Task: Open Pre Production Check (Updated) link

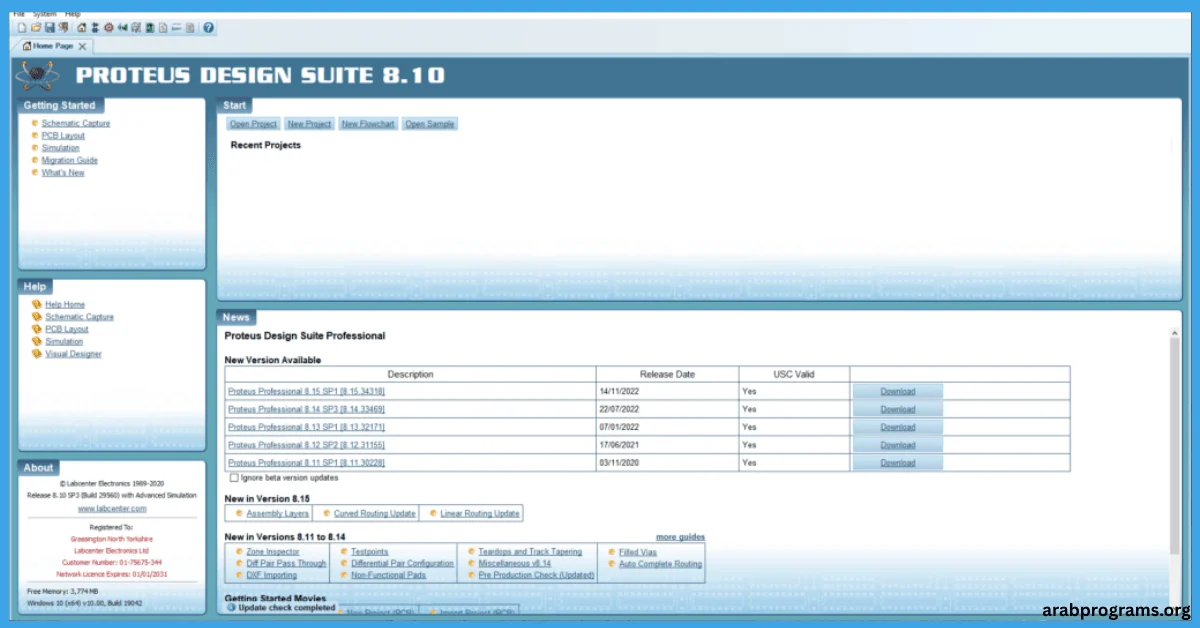Action: pyautogui.click(x=536, y=575)
